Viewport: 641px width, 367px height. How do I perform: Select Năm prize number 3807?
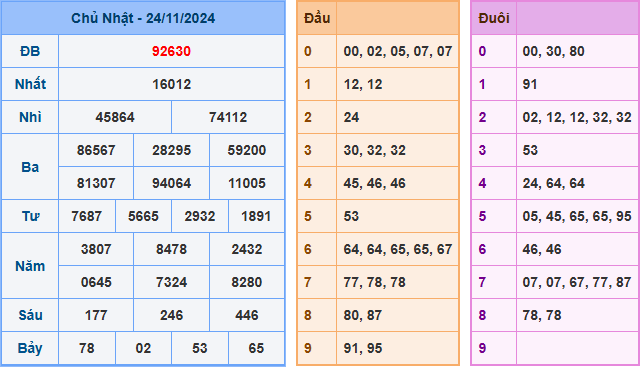(x=96, y=249)
